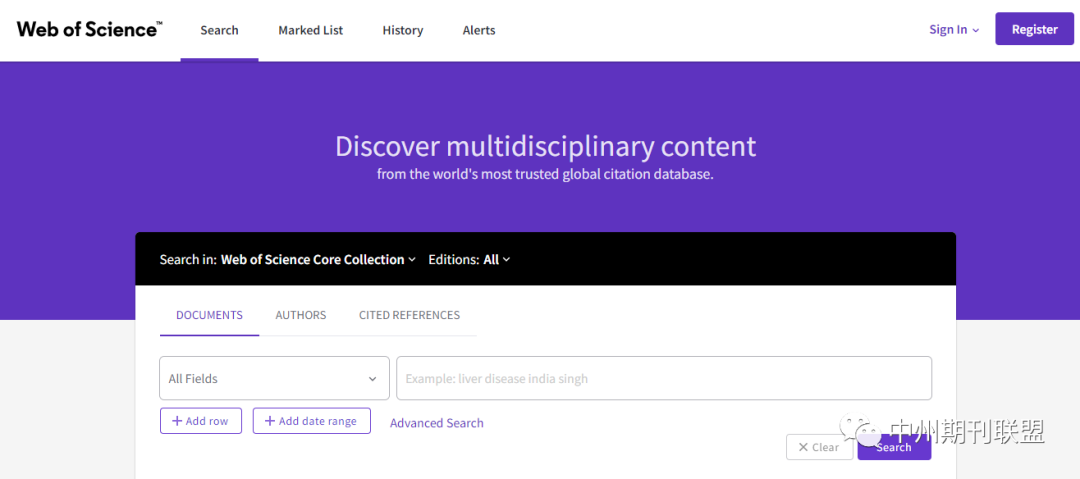
Task: Select the Cited References tab
Action: (x=409, y=315)
